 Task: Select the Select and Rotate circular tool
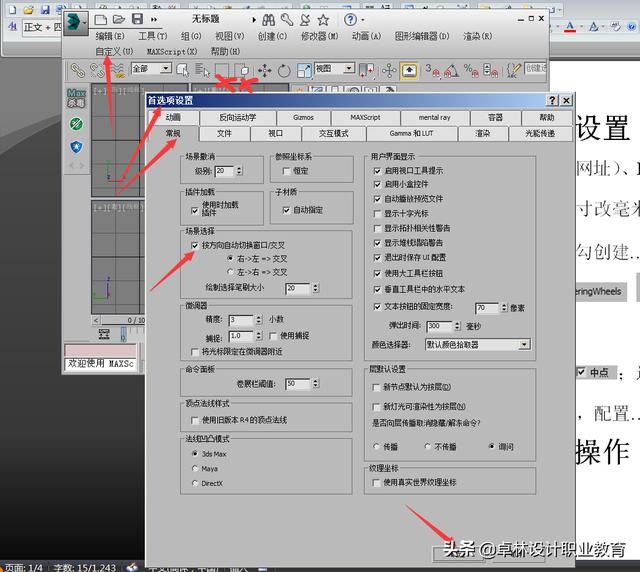click(284, 71)
